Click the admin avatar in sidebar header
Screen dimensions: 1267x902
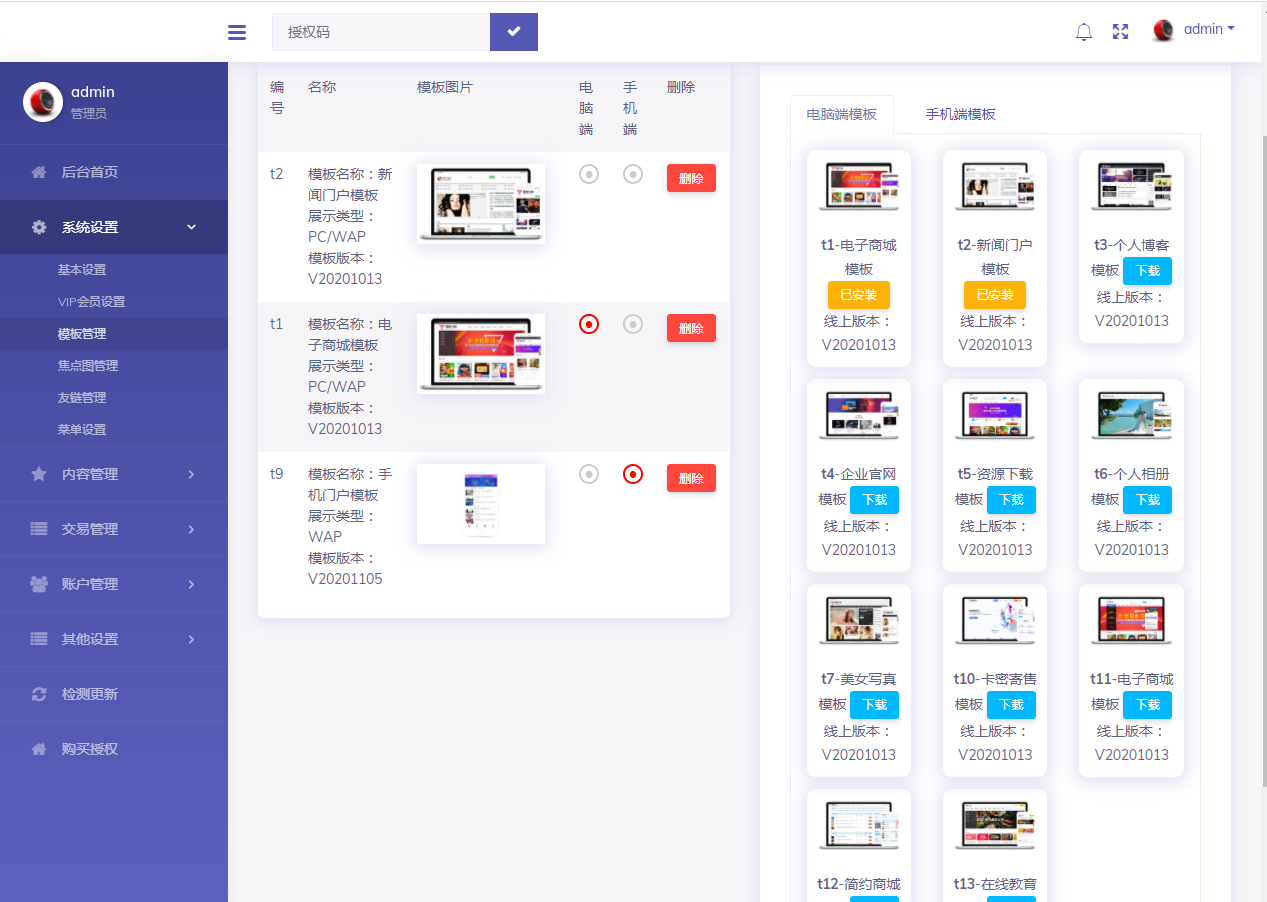click(43, 102)
